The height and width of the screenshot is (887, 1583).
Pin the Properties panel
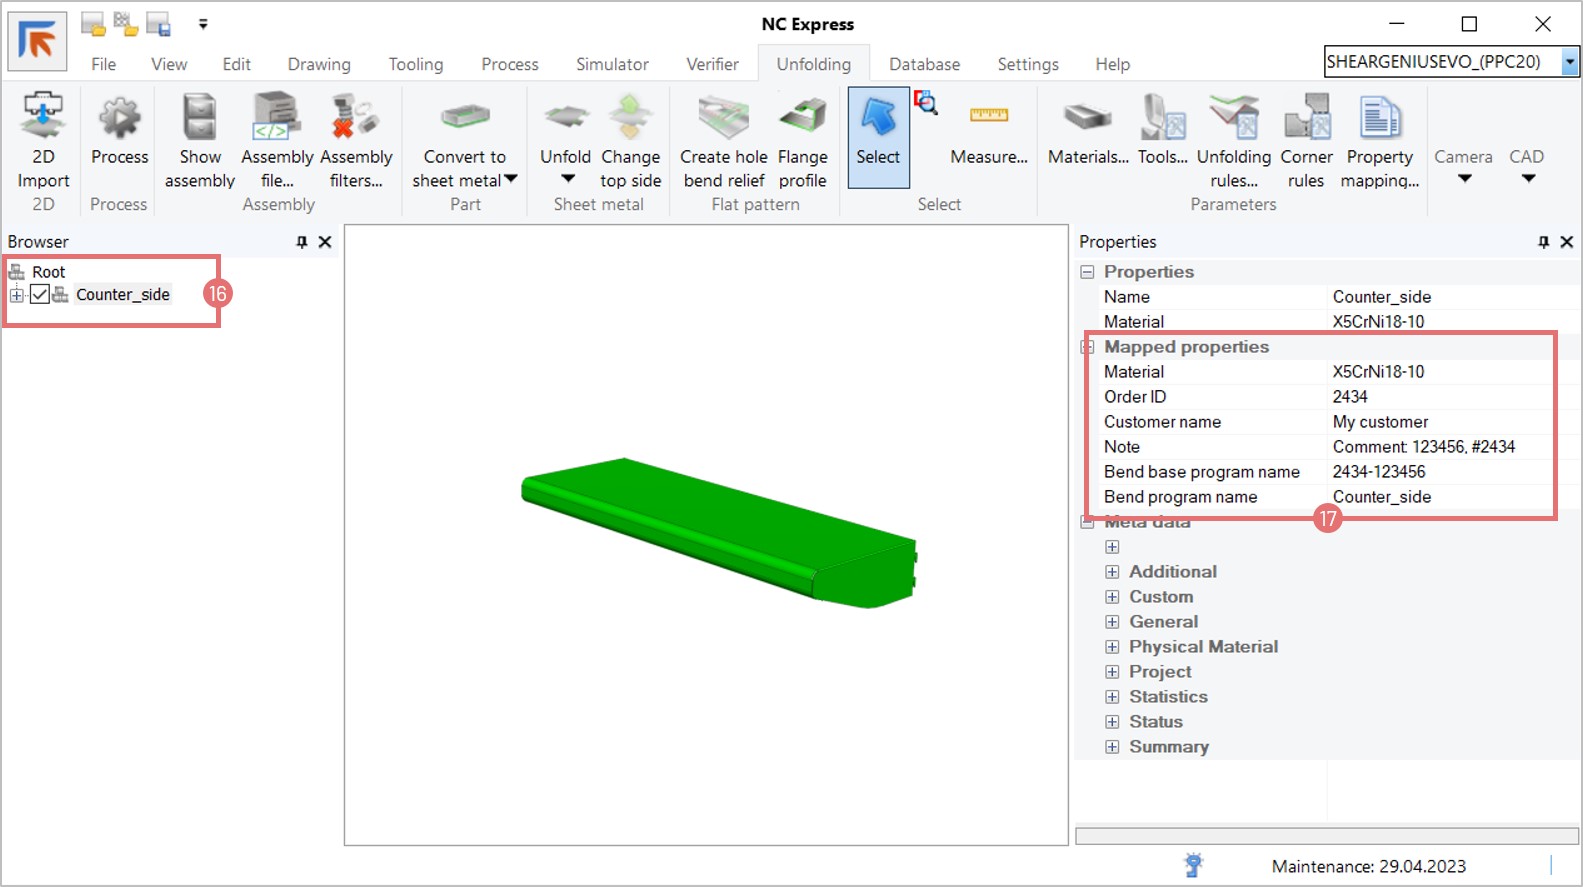pyautogui.click(x=1543, y=242)
